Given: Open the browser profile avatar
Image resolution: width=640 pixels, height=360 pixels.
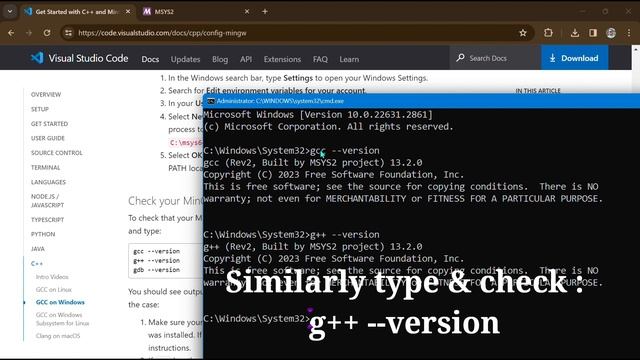Looking at the screenshot, I should click(611, 33).
